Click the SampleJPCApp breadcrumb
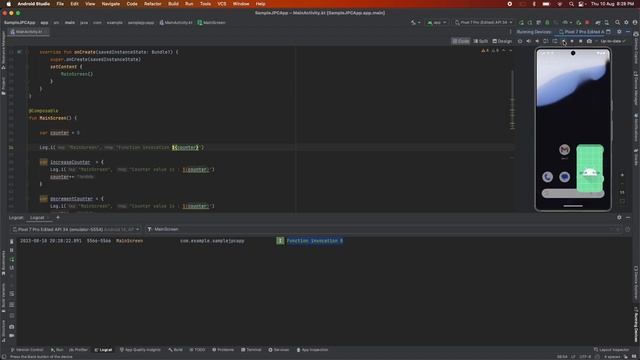Screen dimensions: 640x360 click(x=19, y=22)
